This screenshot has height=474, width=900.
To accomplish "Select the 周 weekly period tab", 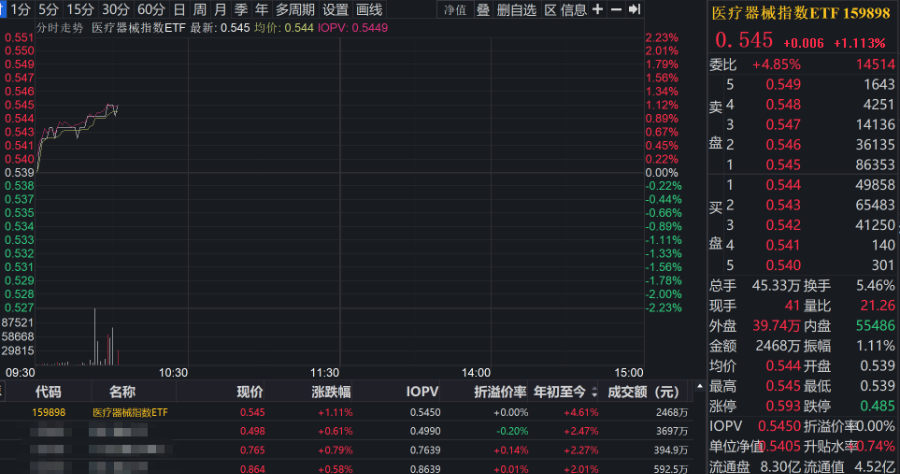I will [200, 10].
